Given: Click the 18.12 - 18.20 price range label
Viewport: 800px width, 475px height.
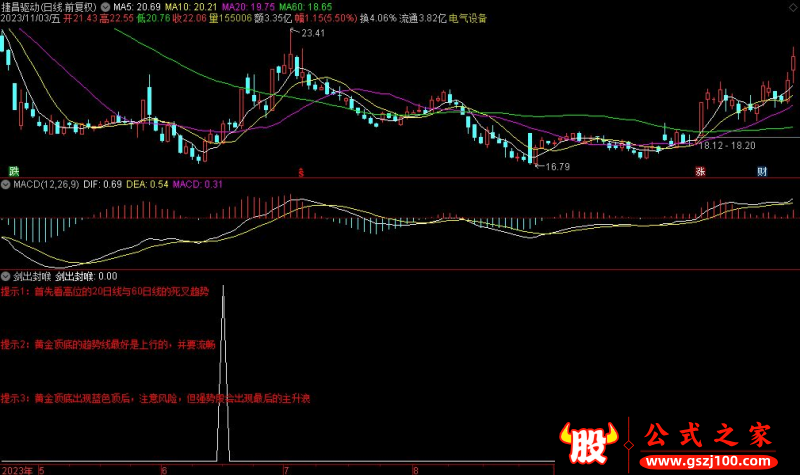Looking at the screenshot, I should click(x=726, y=145).
